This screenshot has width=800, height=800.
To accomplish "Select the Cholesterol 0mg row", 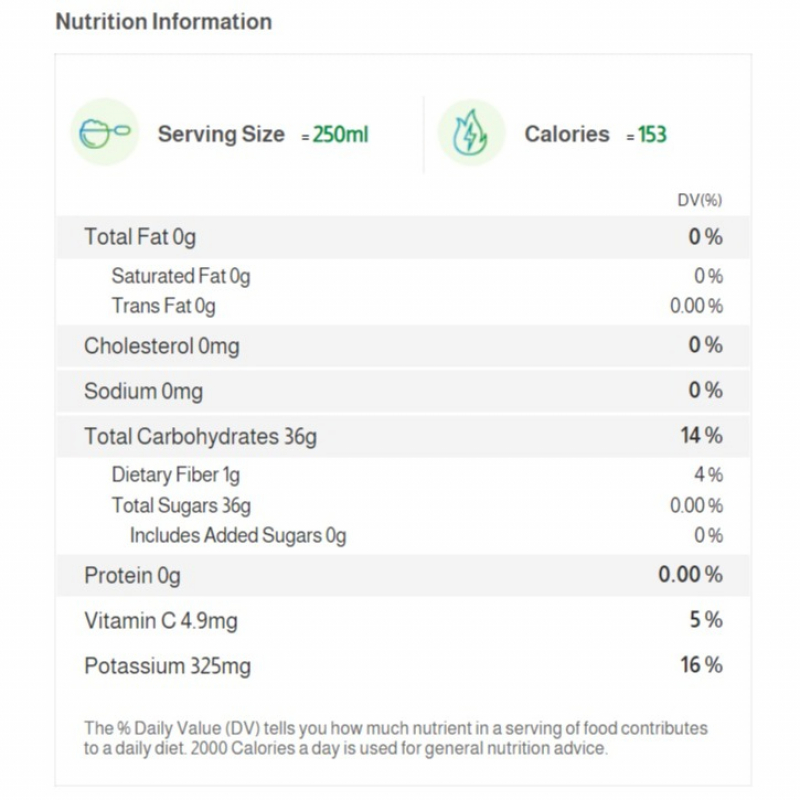I will coord(161,346).
